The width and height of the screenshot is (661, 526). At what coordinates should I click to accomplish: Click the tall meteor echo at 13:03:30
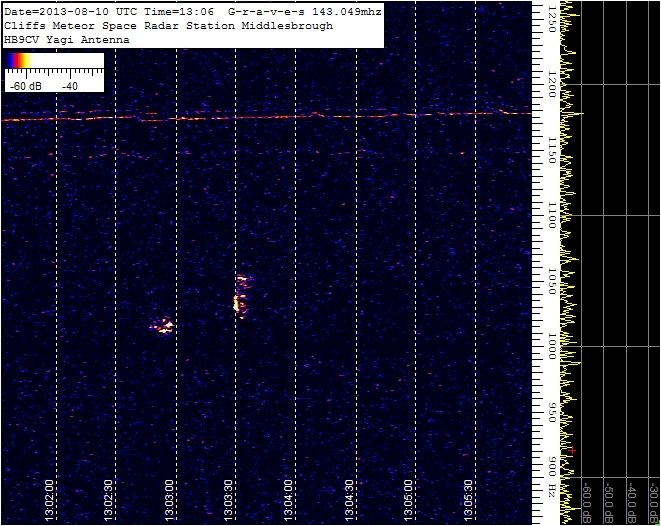[x=242, y=296]
